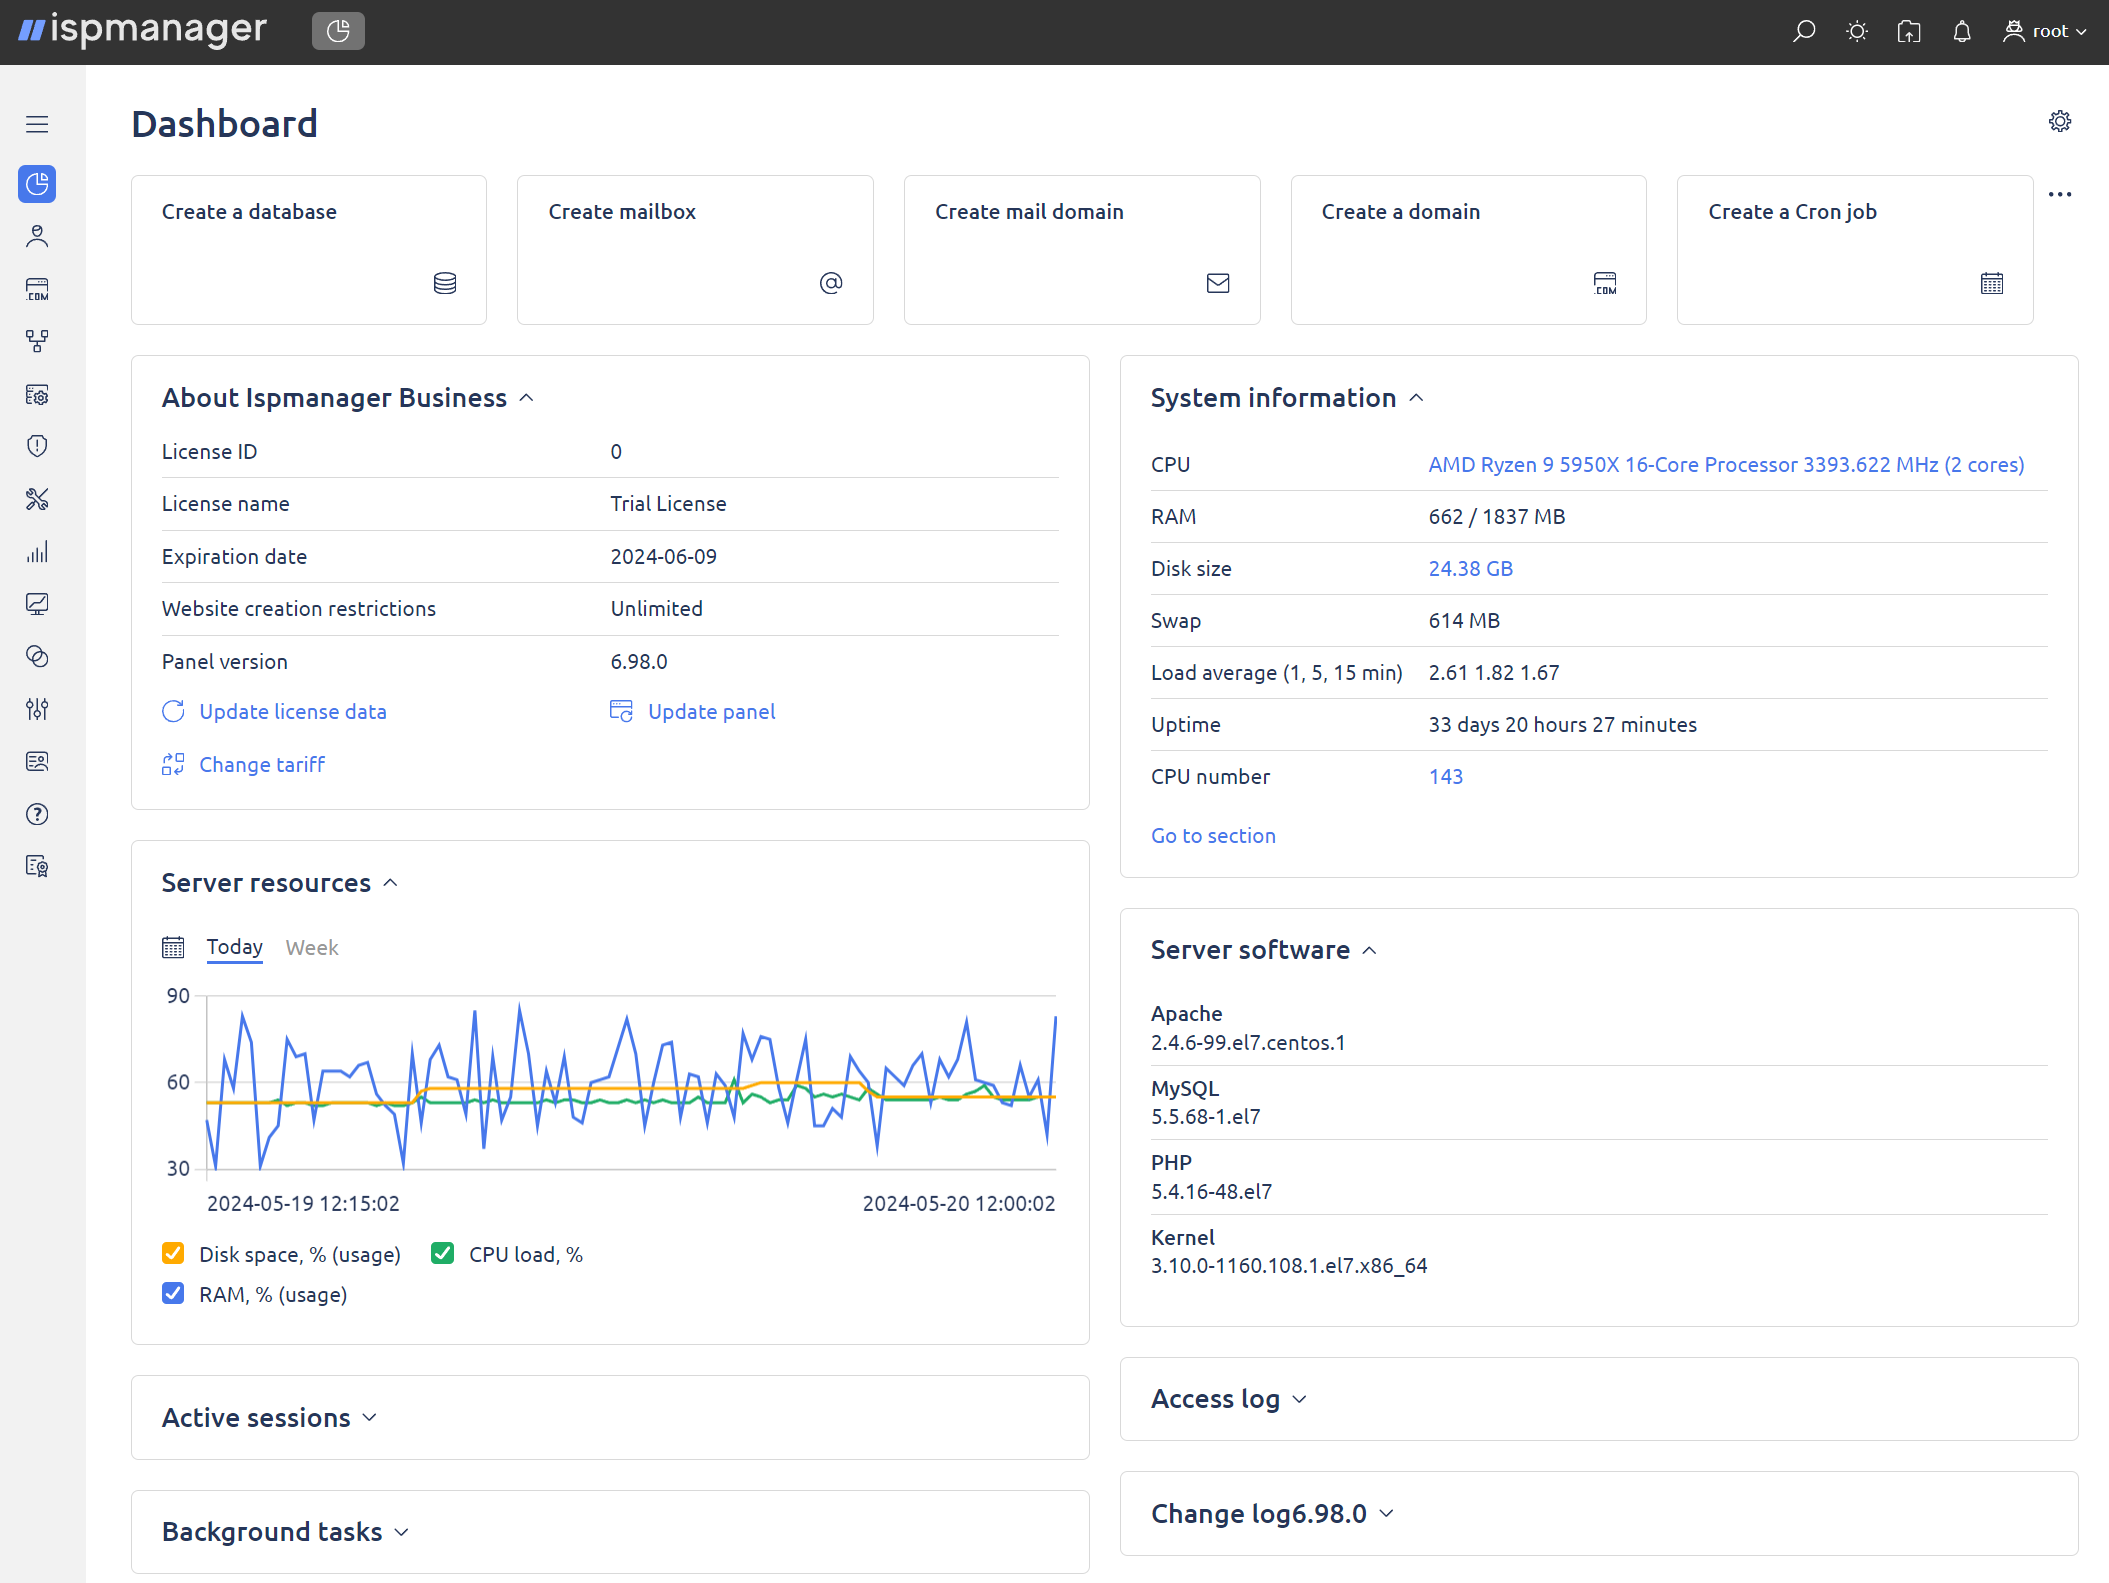The height and width of the screenshot is (1583, 2109).
Task: Click Create a database card
Action: pos(309,250)
